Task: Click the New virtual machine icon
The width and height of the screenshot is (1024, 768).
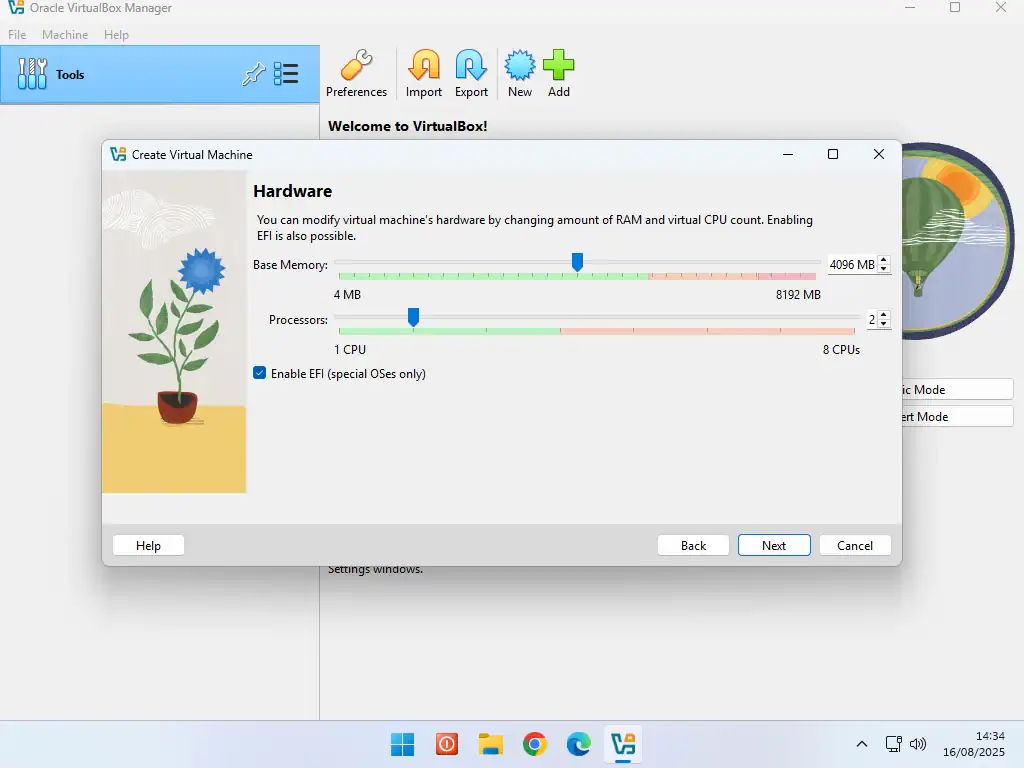Action: pyautogui.click(x=520, y=68)
